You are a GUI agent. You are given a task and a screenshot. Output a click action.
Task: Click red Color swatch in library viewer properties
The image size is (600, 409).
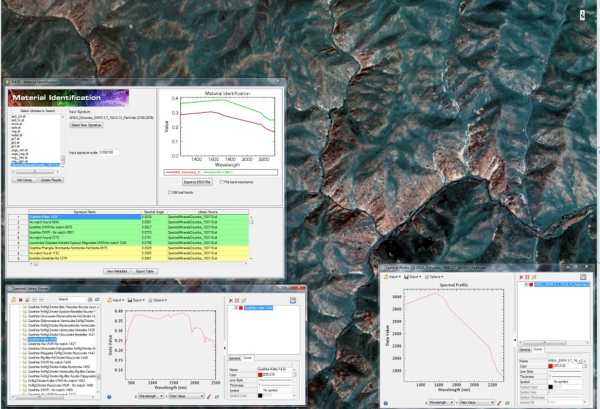260,375
